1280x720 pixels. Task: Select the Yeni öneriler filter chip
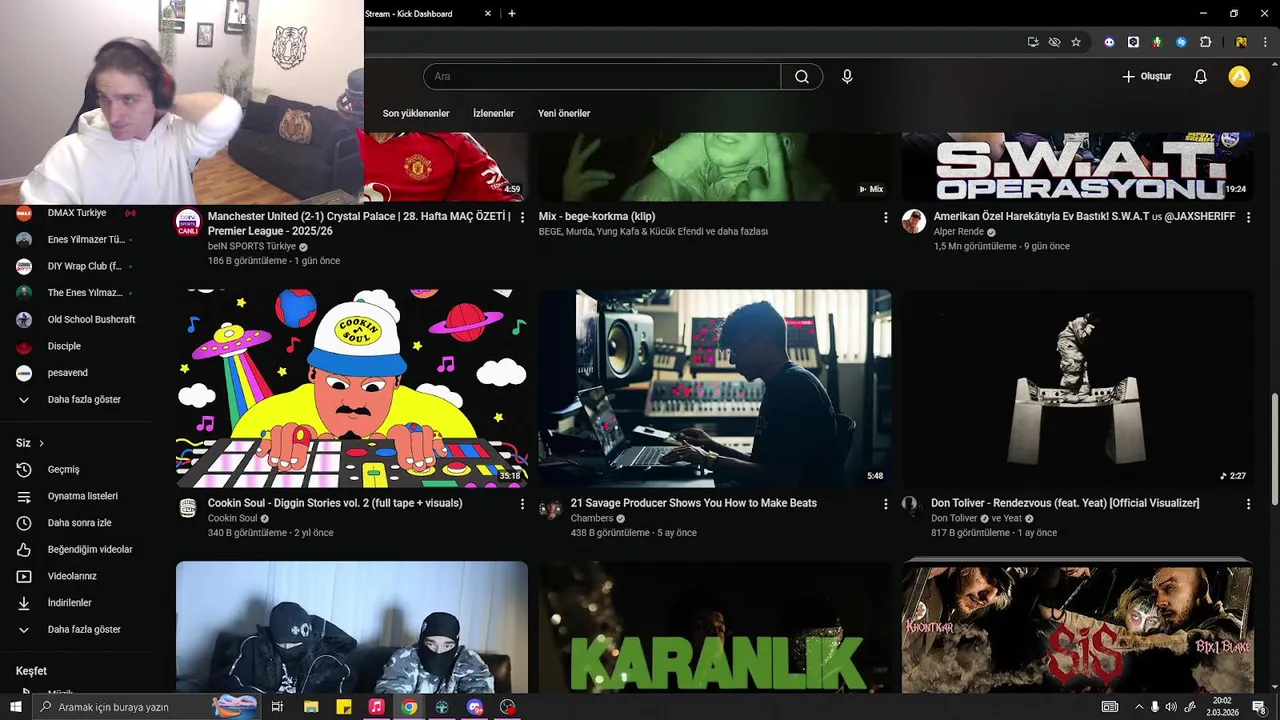click(x=564, y=113)
